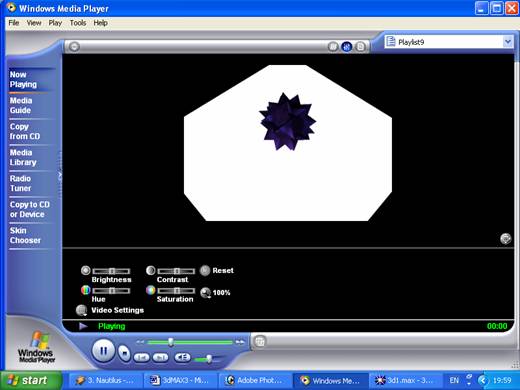Stop playback with the Stop button
520x390 pixels.
(x=124, y=352)
